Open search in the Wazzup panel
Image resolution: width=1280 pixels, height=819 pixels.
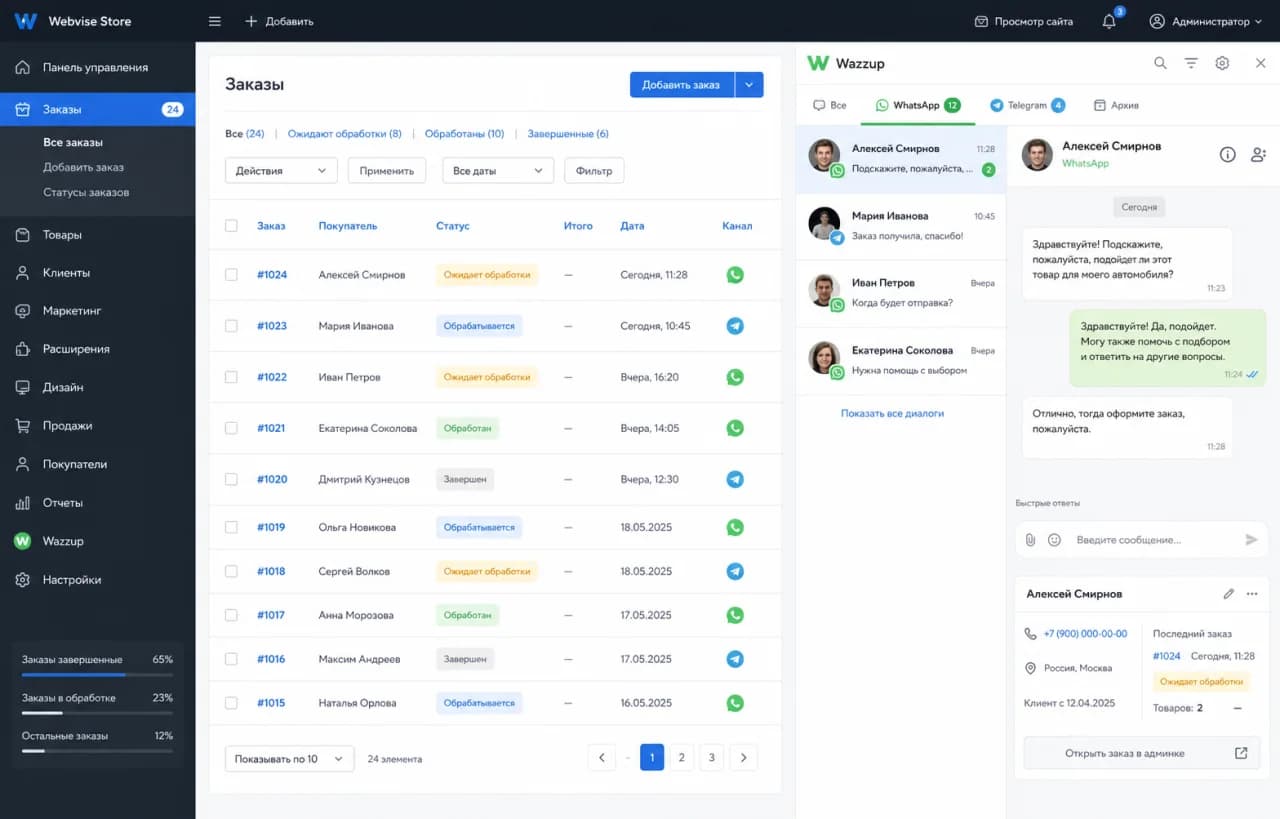1160,63
